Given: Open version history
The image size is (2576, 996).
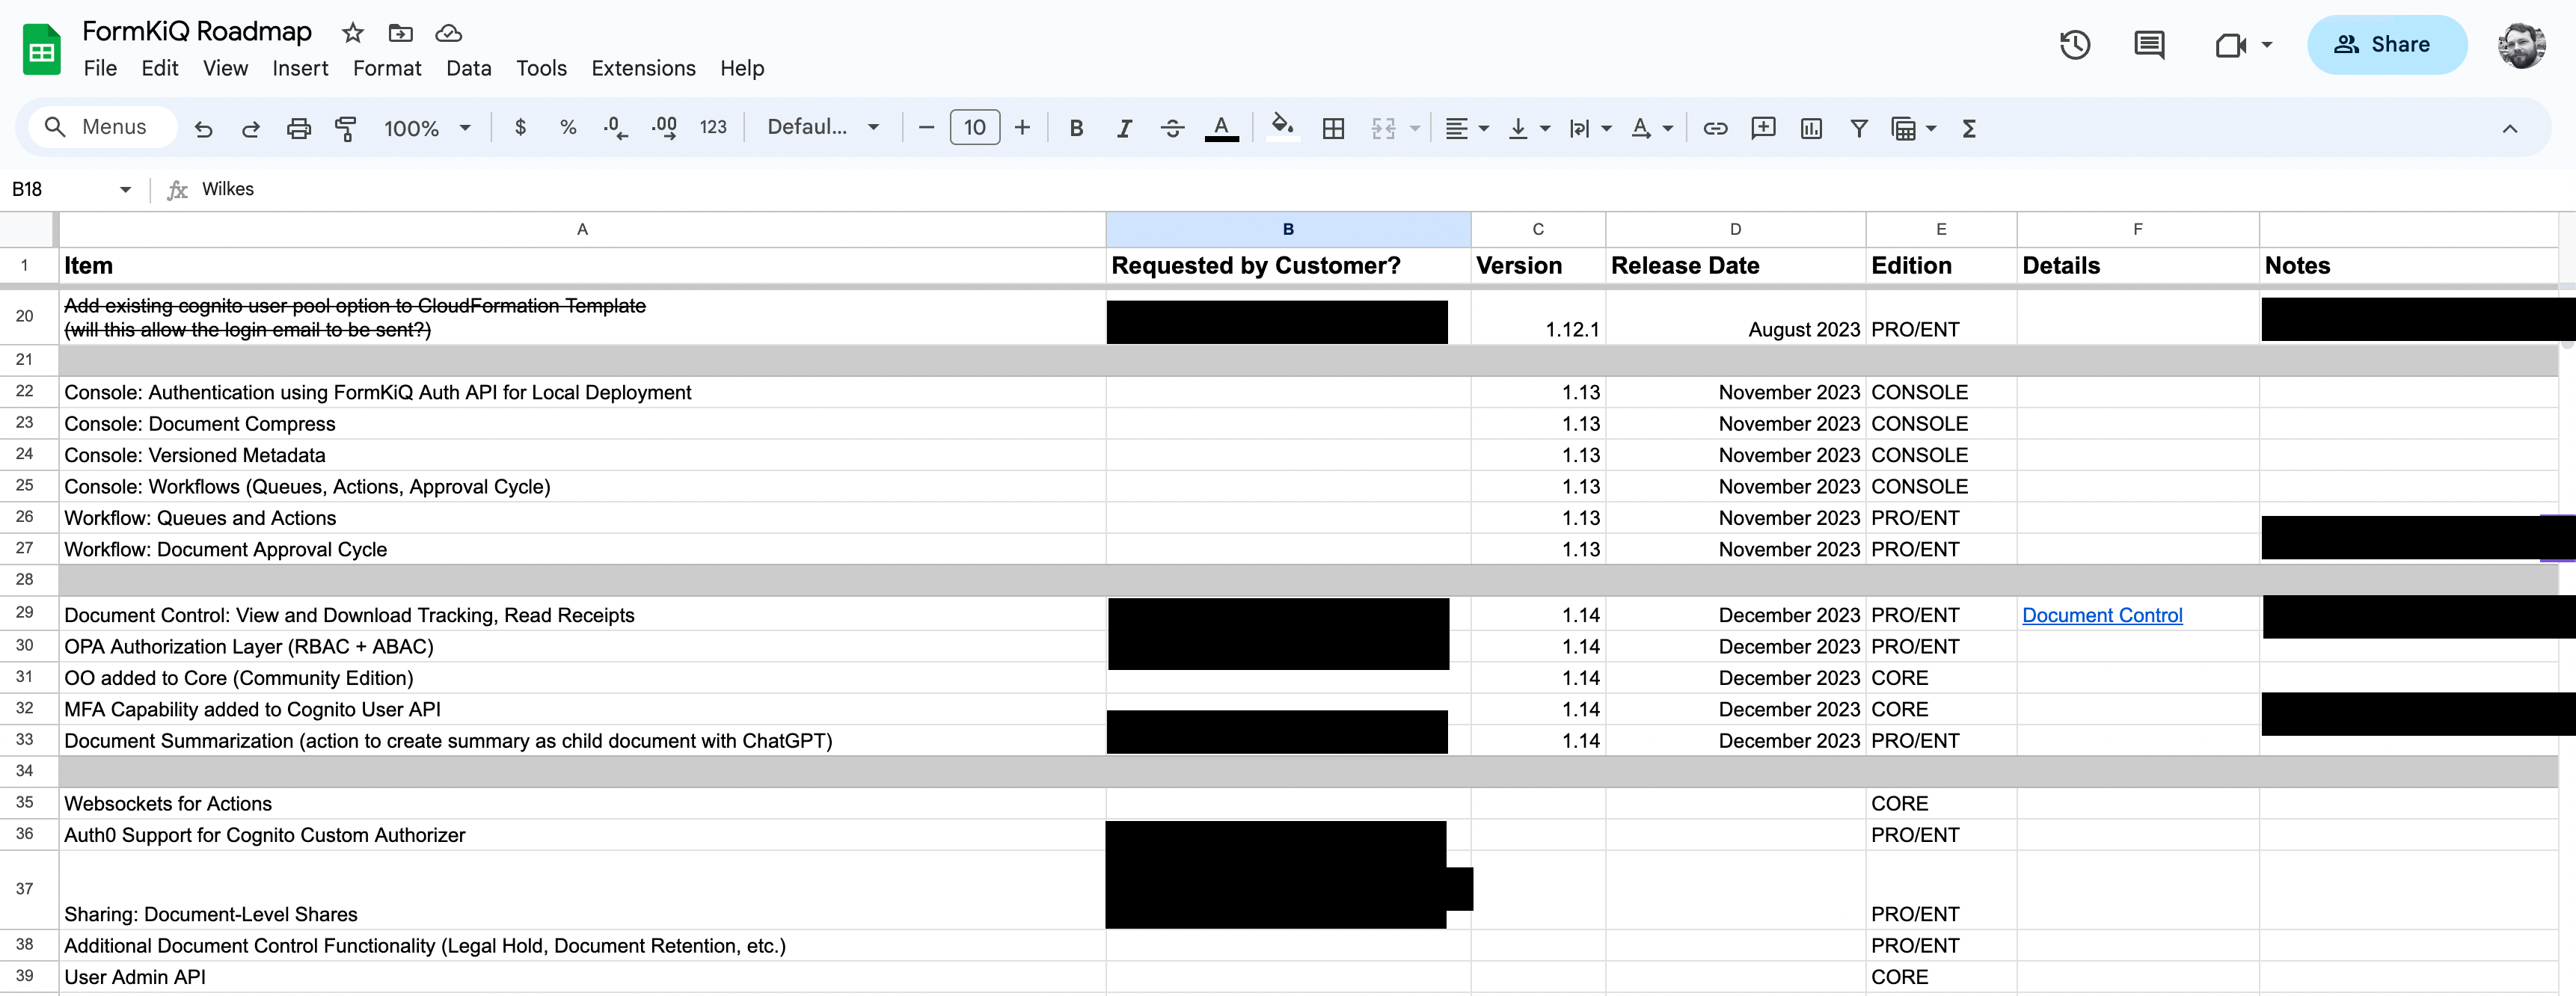Looking at the screenshot, I should 2075,44.
